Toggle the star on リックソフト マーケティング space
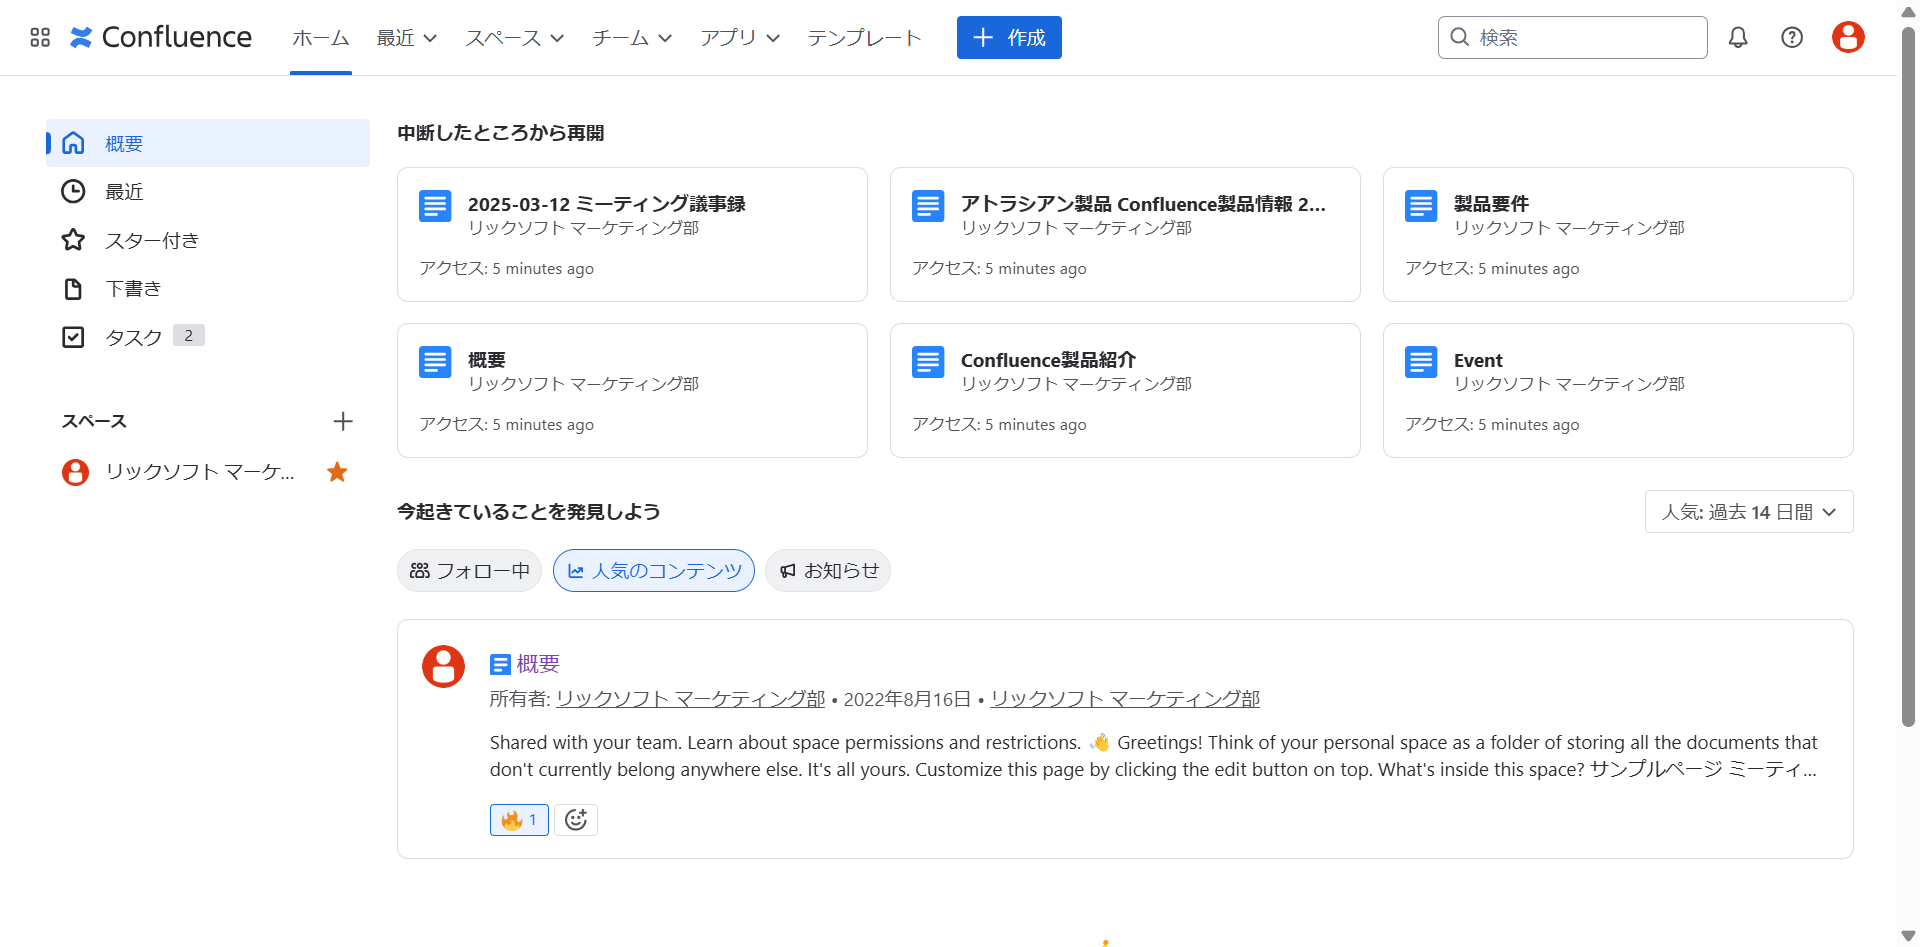The width and height of the screenshot is (1920, 947). (x=337, y=472)
